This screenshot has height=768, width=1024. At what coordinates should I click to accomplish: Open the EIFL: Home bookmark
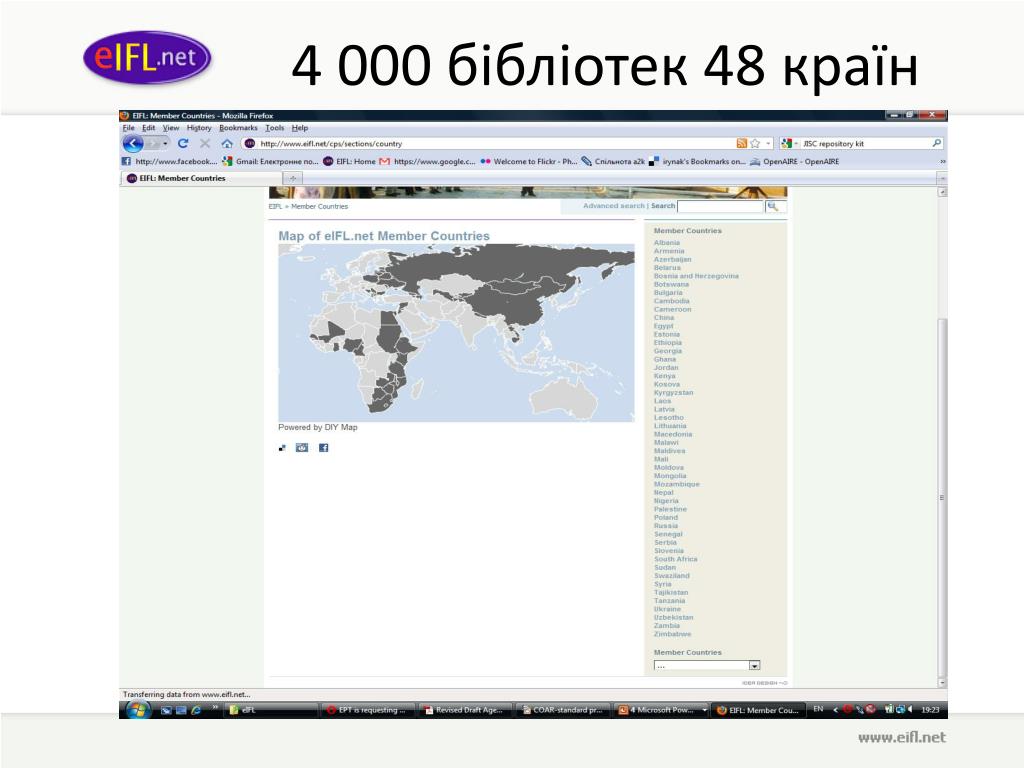pyautogui.click(x=349, y=161)
